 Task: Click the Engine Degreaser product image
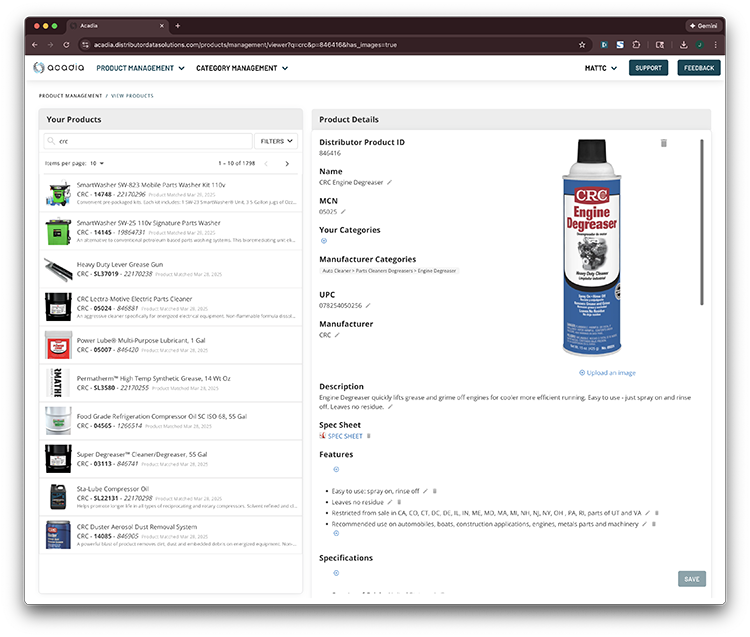592,247
